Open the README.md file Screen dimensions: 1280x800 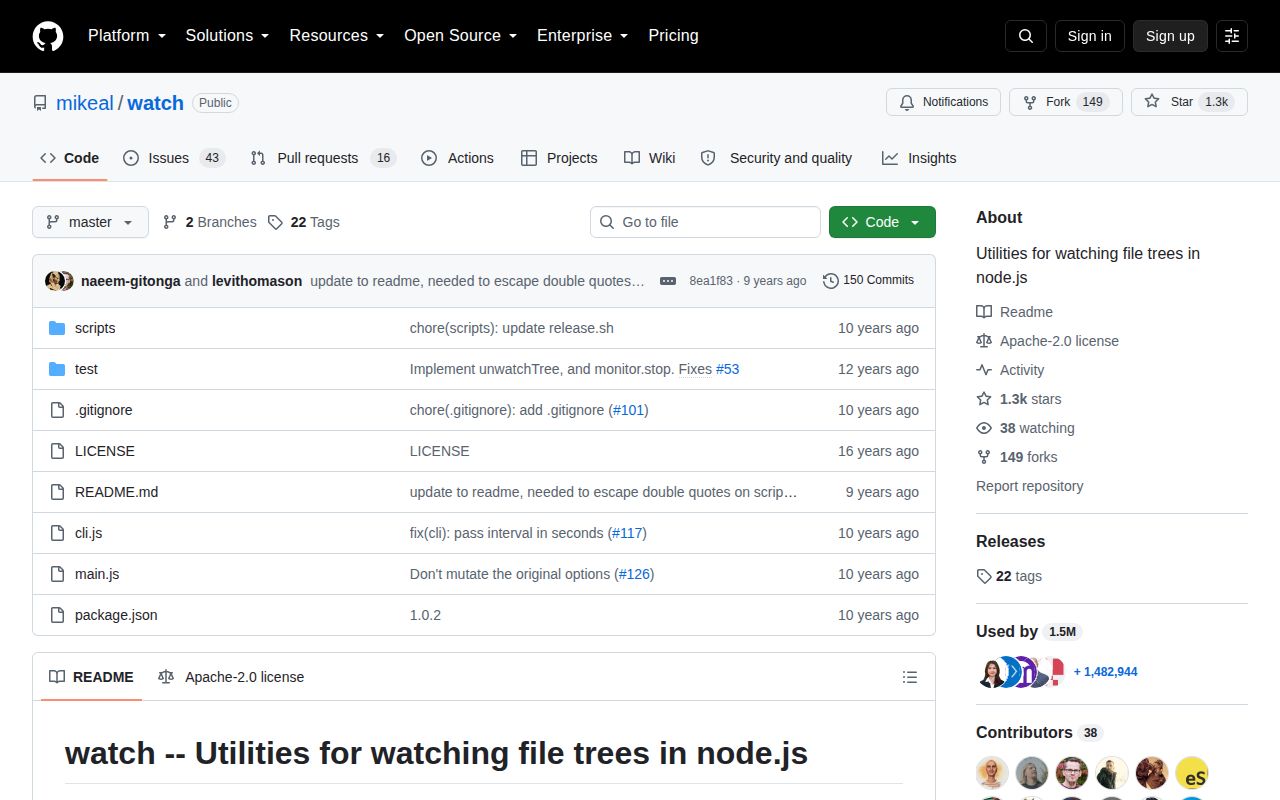(x=116, y=492)
